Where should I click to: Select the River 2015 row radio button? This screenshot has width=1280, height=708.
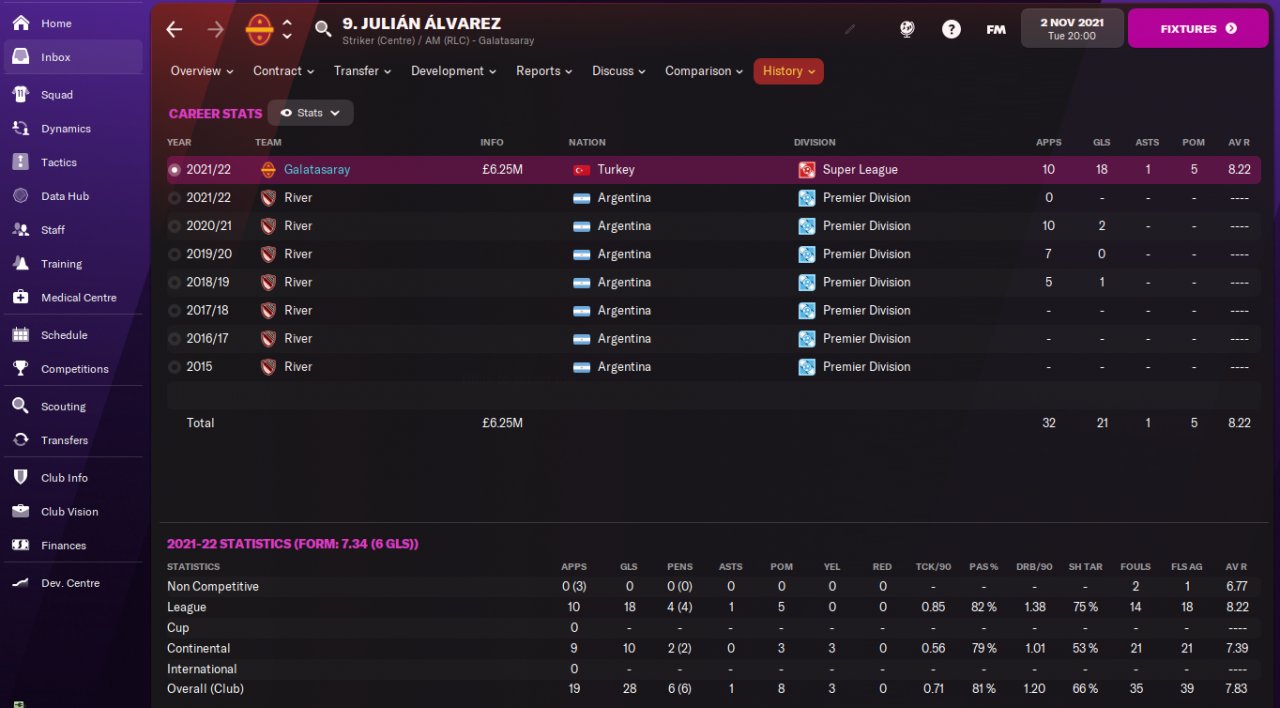click(x=175, y=367)
